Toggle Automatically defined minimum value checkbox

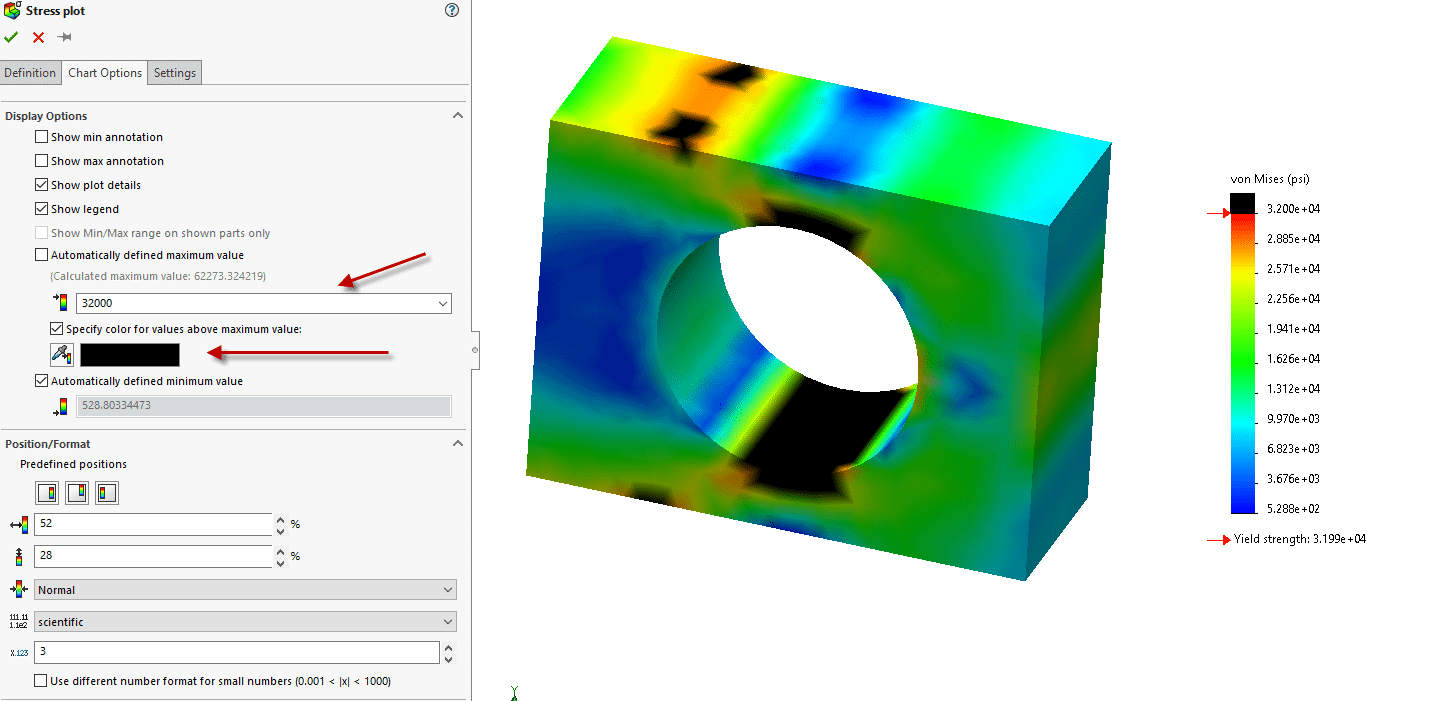pyautogui.click(x=42, y=381)
